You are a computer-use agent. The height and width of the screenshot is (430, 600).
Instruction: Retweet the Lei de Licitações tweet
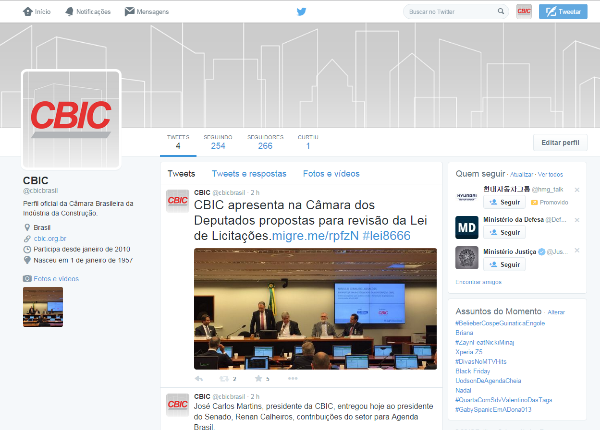tap(226, 379)
